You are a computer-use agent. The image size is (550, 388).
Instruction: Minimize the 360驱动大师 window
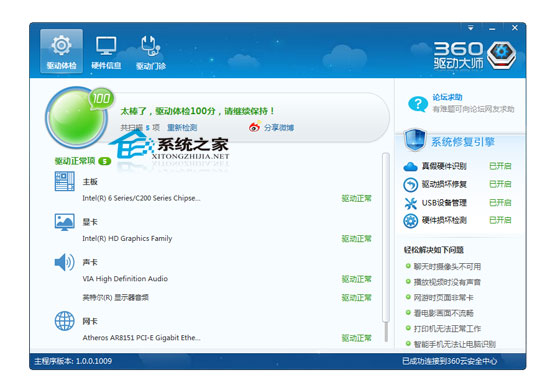[492, 28]
